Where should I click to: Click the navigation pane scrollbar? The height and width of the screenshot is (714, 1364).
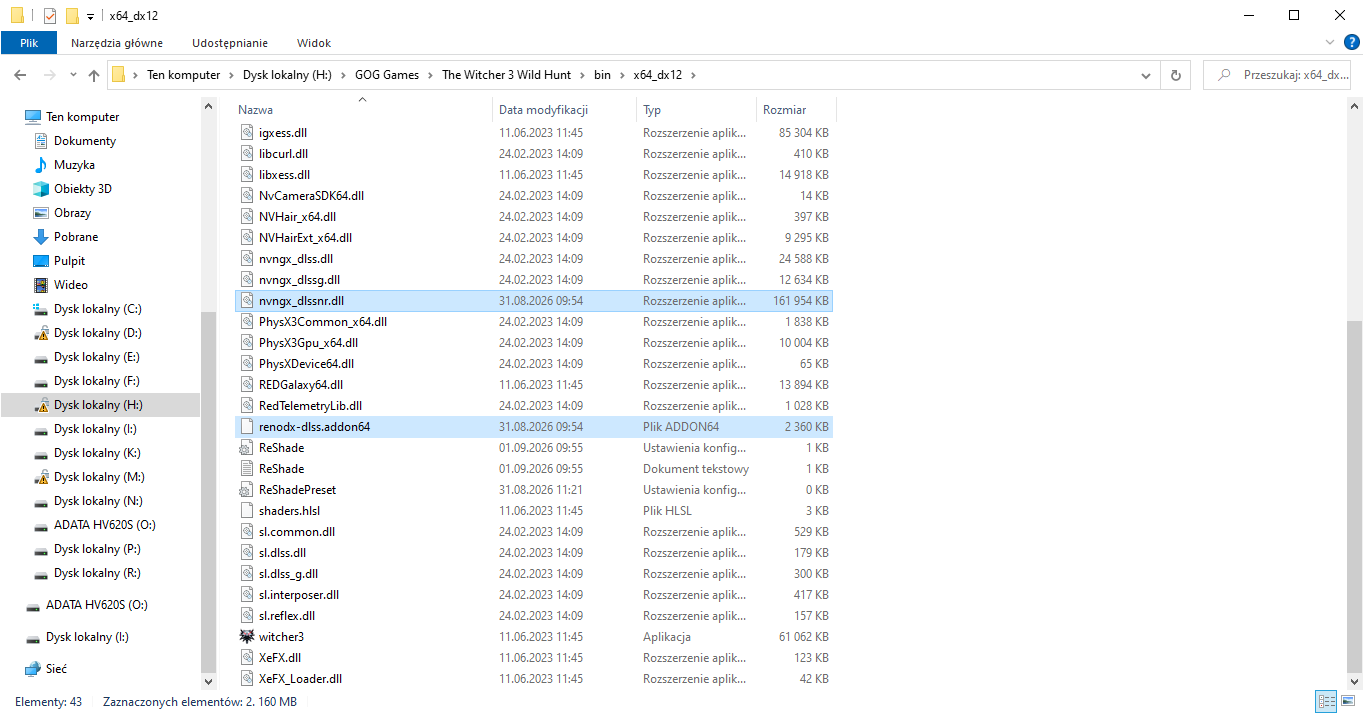[x=208, y=490]
